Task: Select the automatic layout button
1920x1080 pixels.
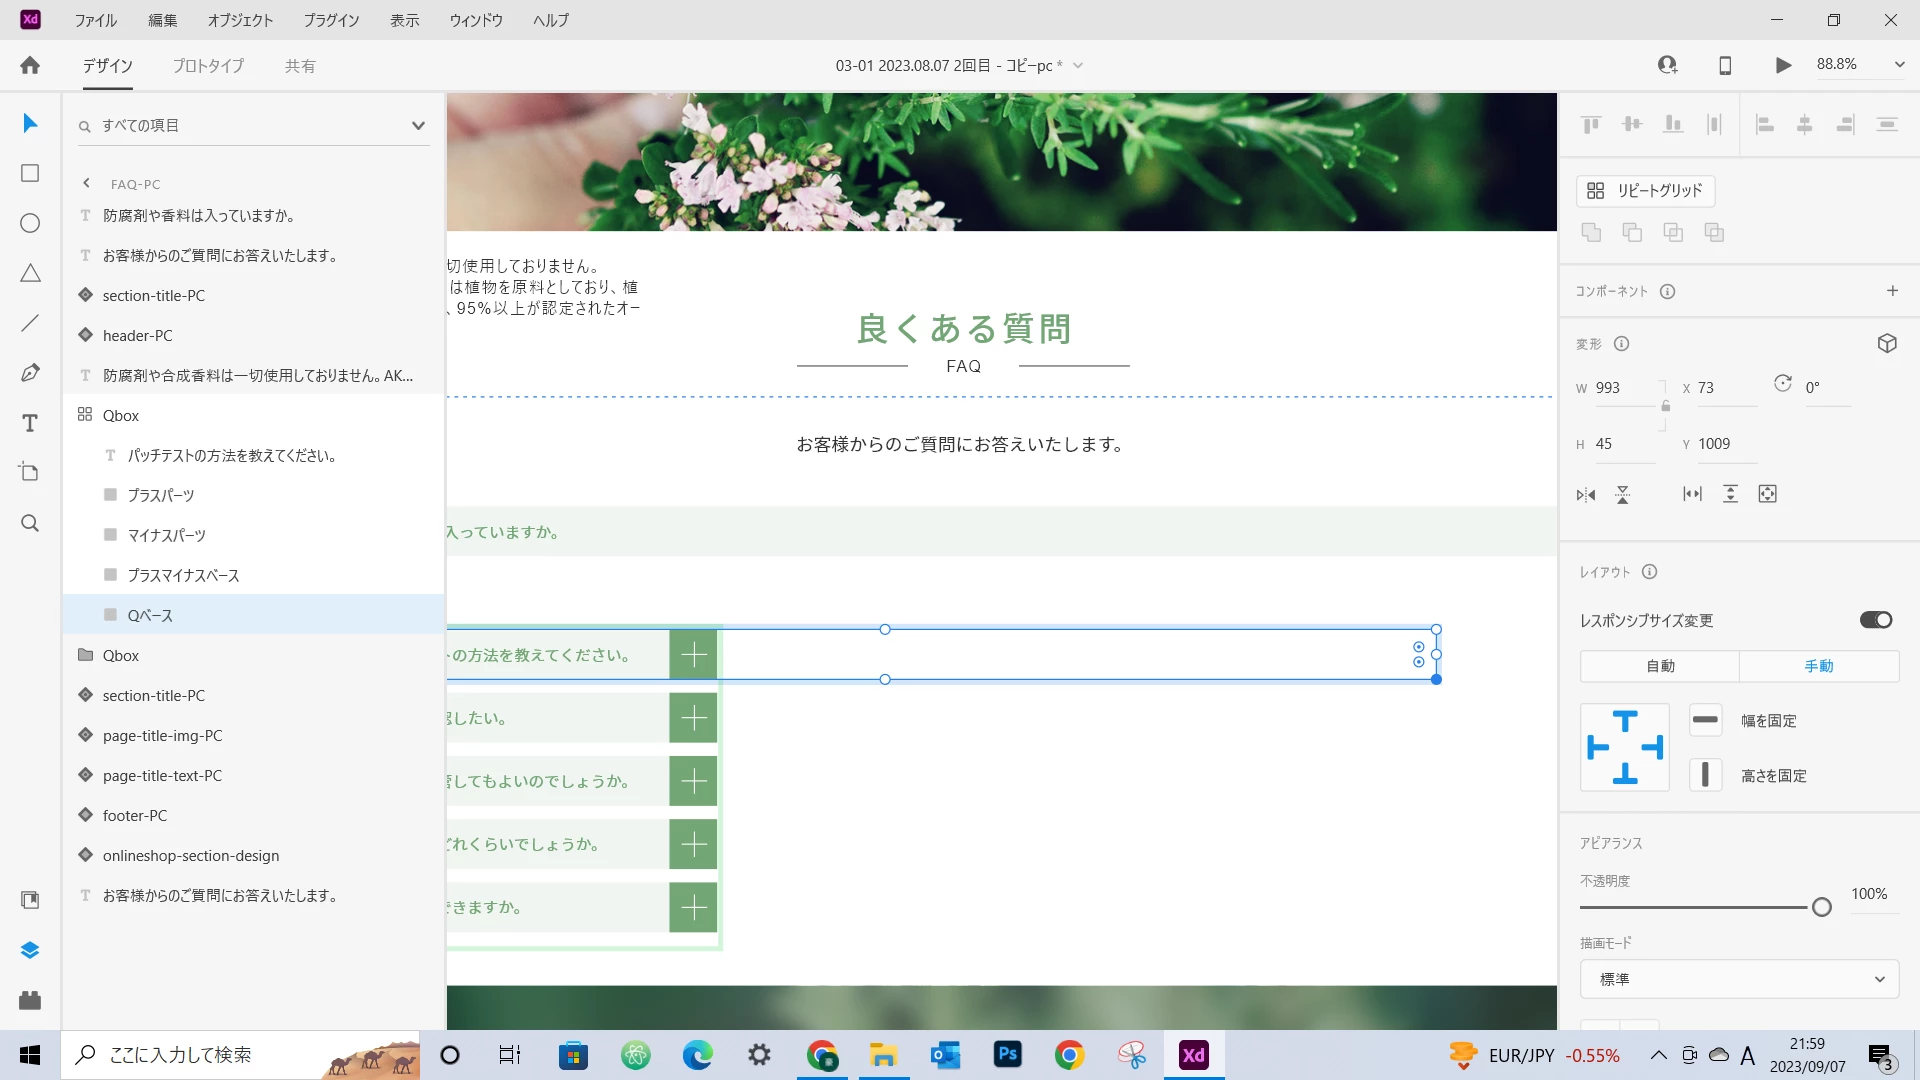Action: coord(1660,666)
